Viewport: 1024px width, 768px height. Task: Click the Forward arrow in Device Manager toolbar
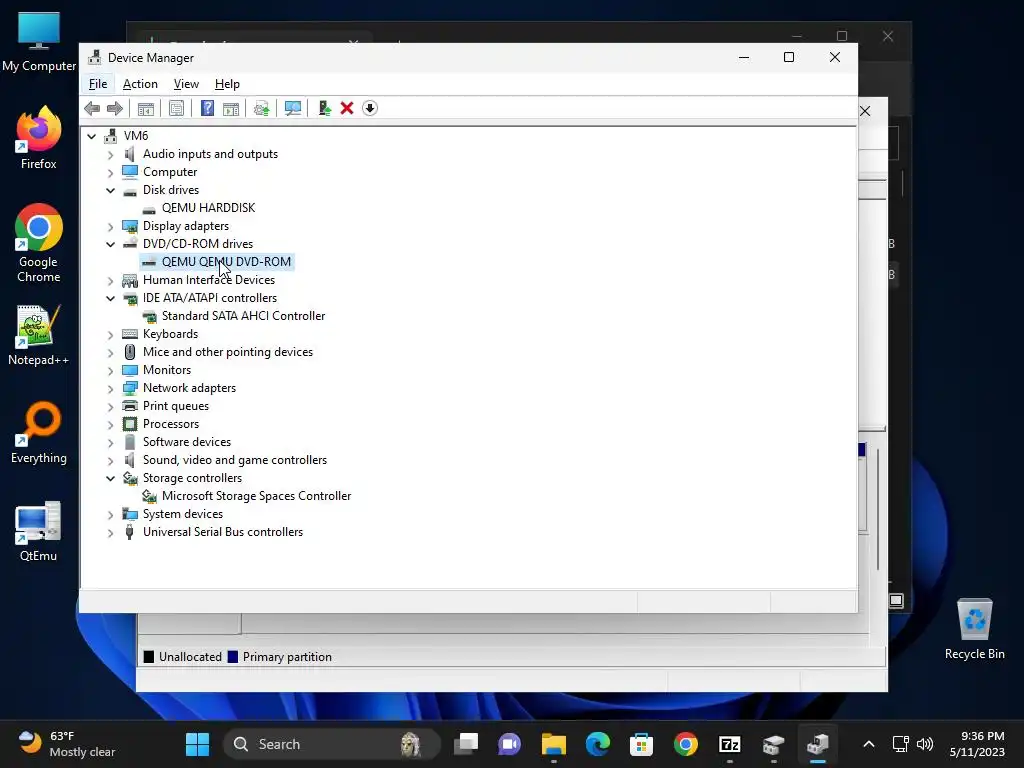tap(115, 108)
